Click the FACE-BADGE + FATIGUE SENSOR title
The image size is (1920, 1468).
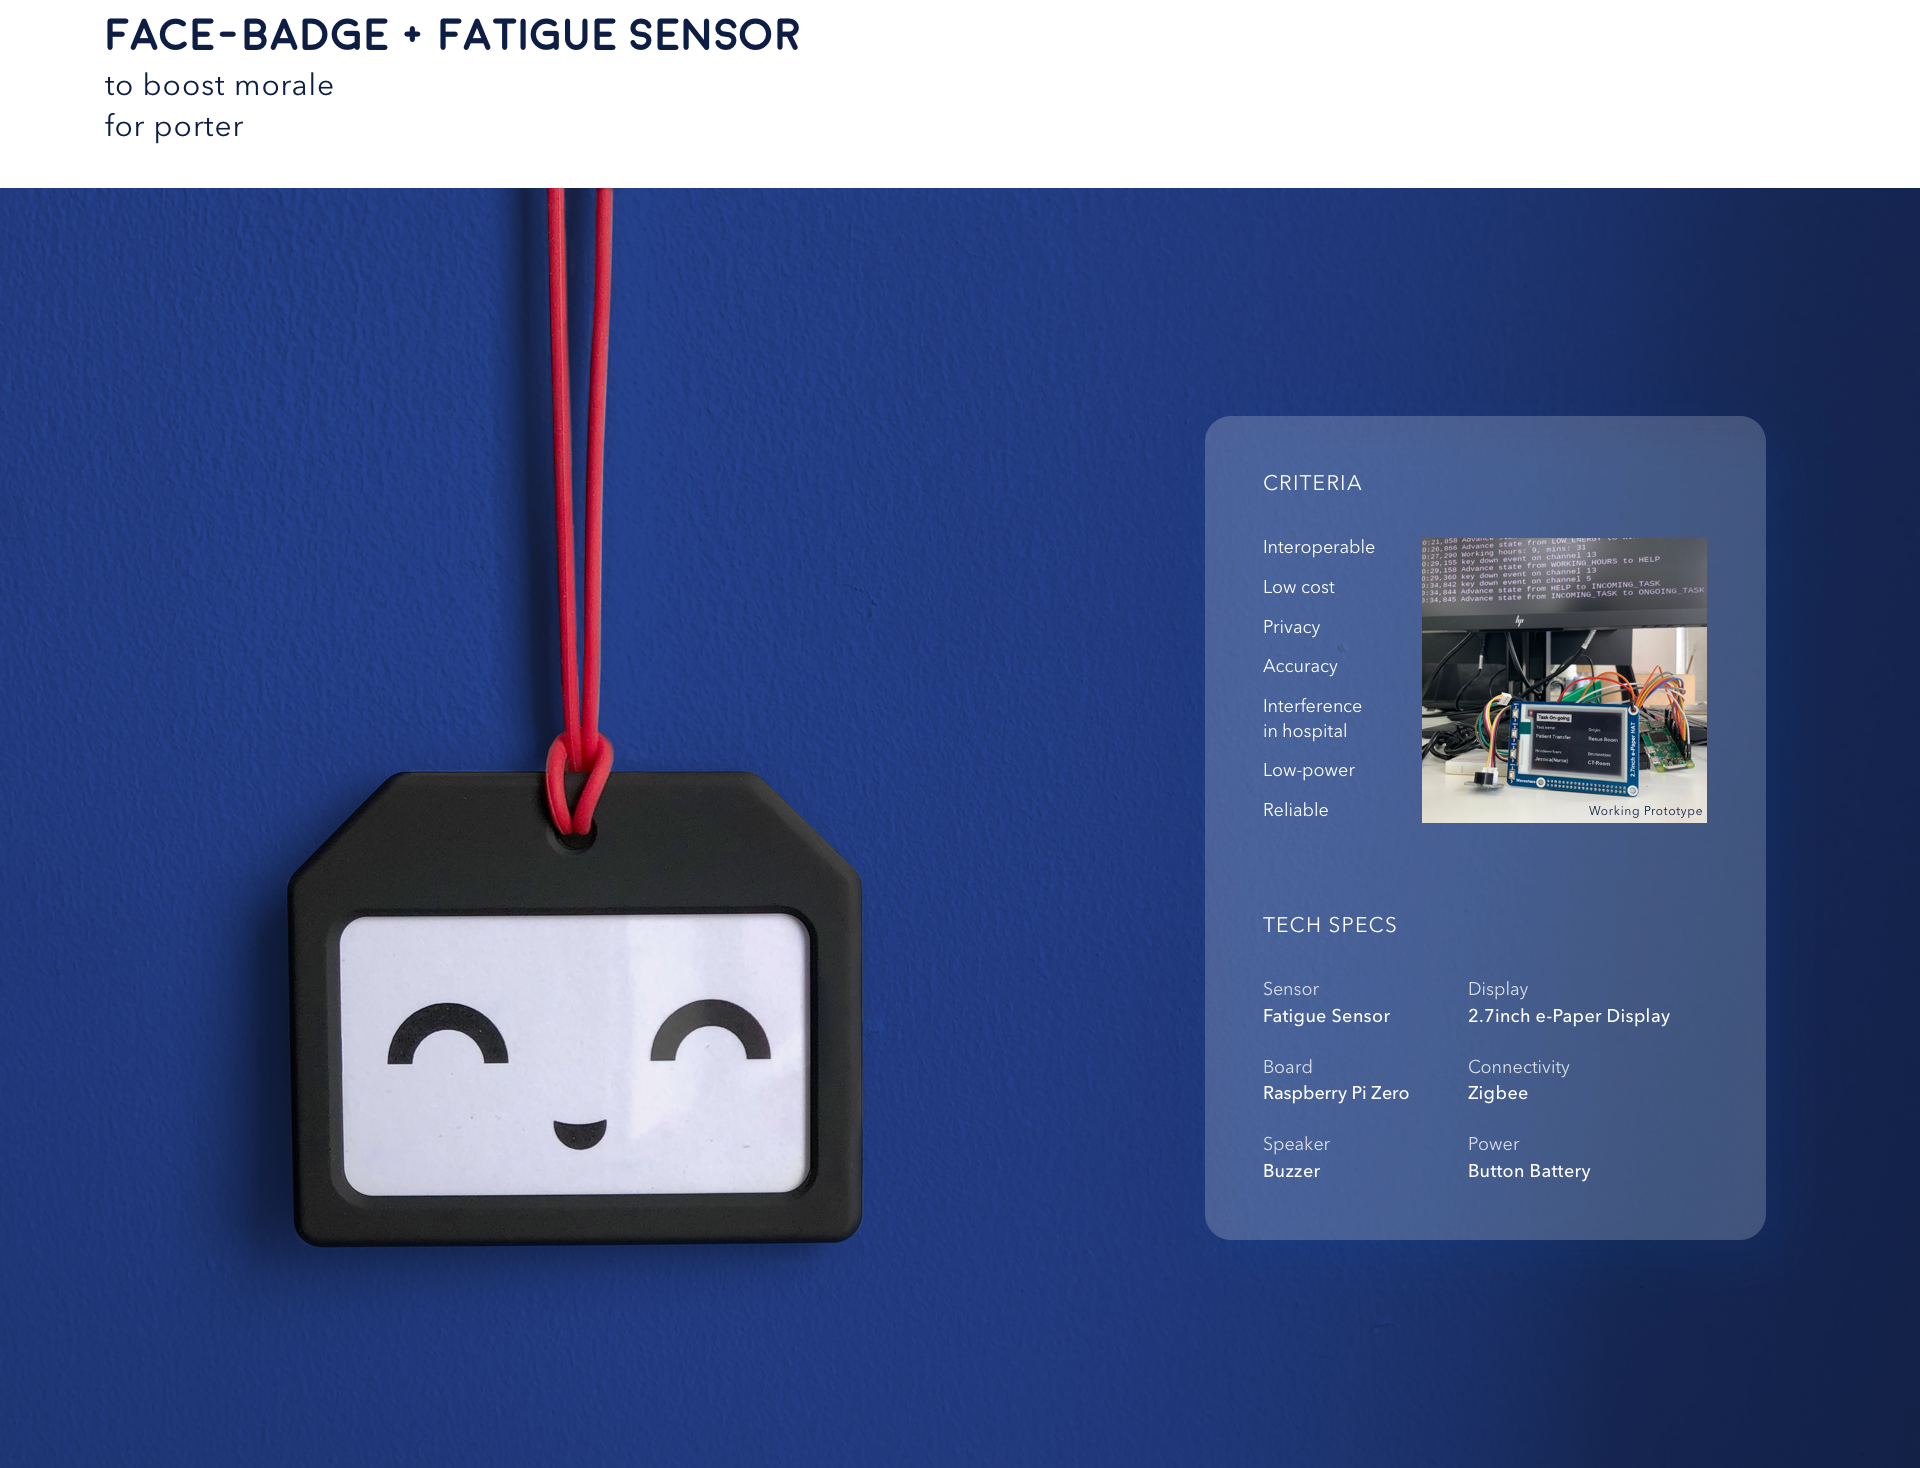point(452,35)
